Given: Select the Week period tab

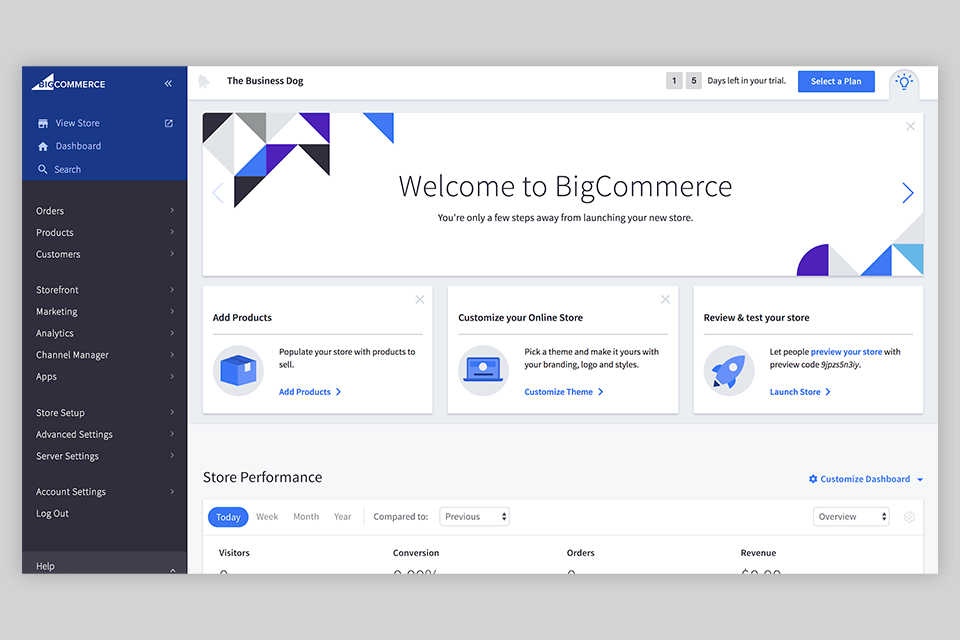Looking at the screenshot, I should click(267, 517).
